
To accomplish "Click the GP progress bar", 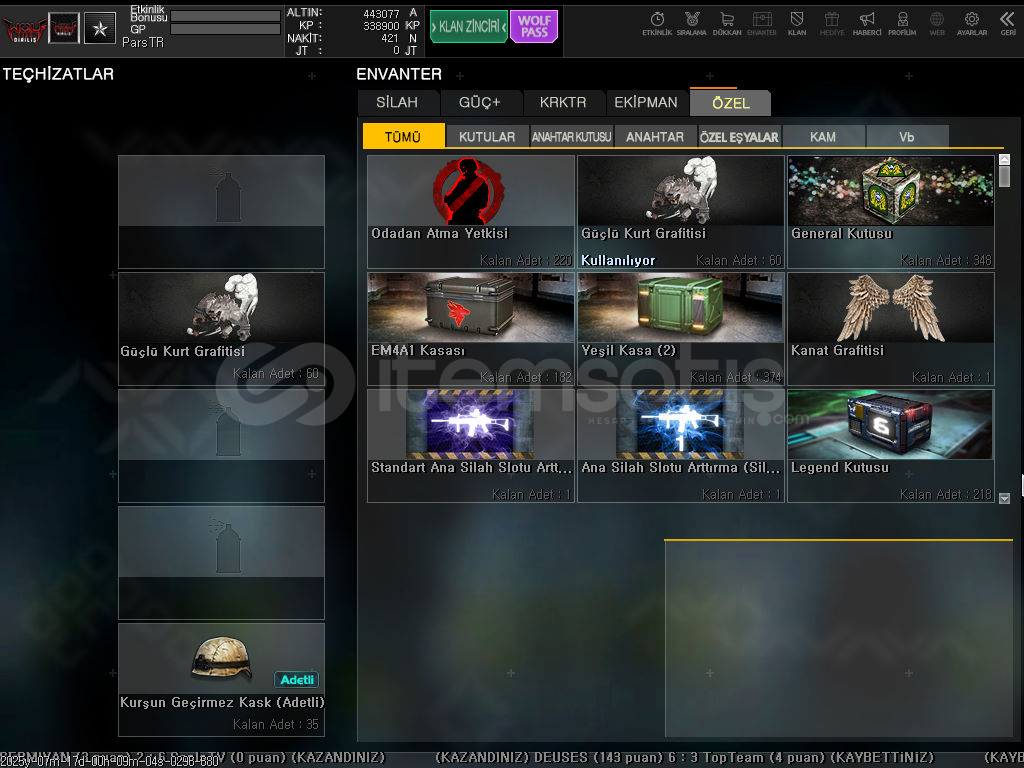I will [x=225, y=29].
